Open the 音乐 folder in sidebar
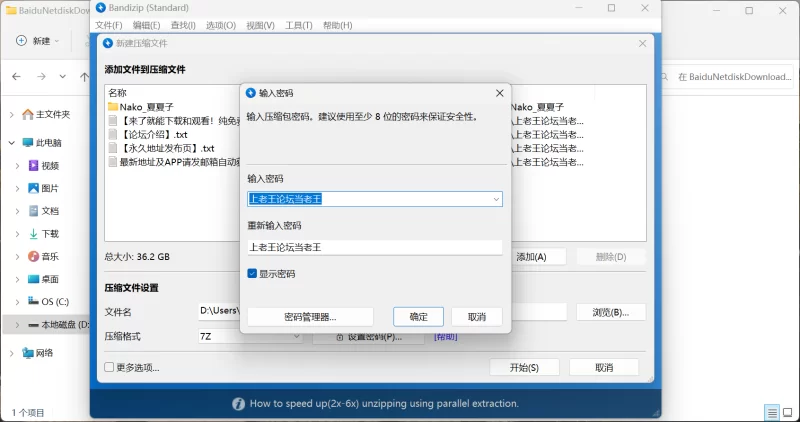 coord(44,256)
